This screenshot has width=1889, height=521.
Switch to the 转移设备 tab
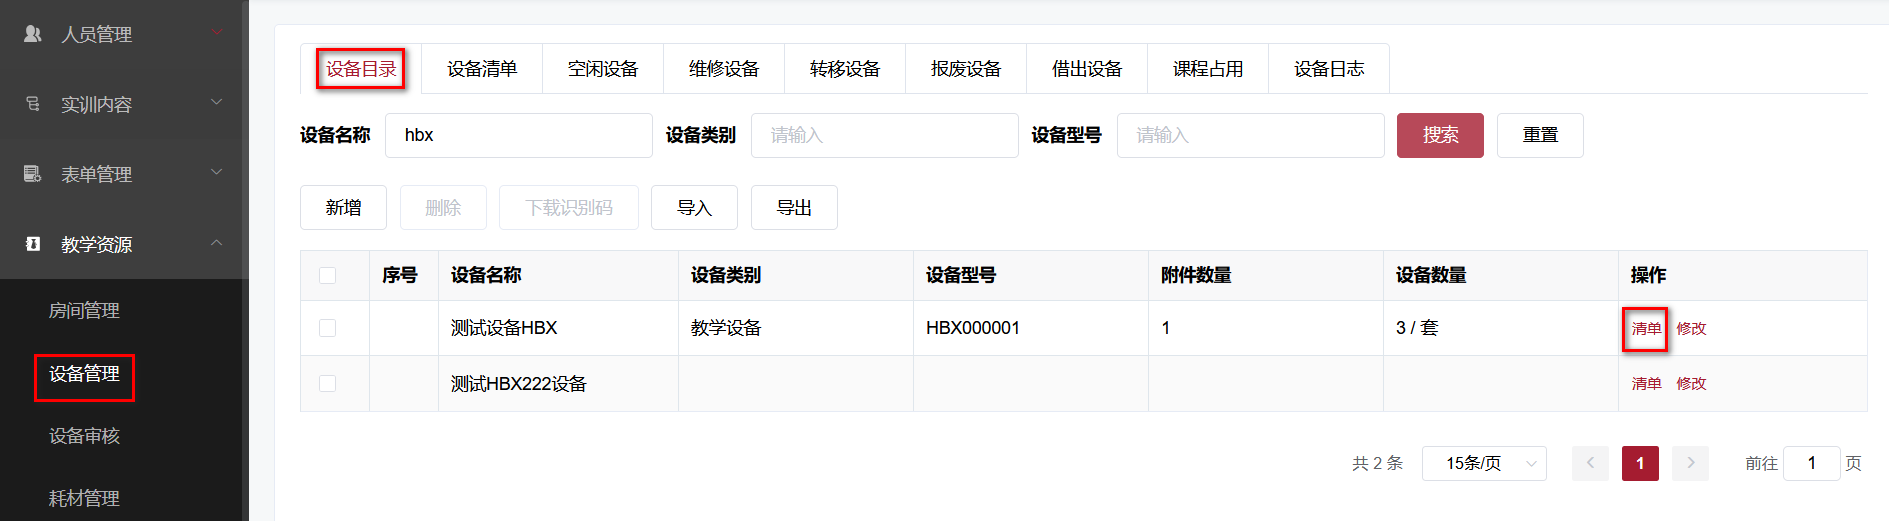(x=845, y=69)
